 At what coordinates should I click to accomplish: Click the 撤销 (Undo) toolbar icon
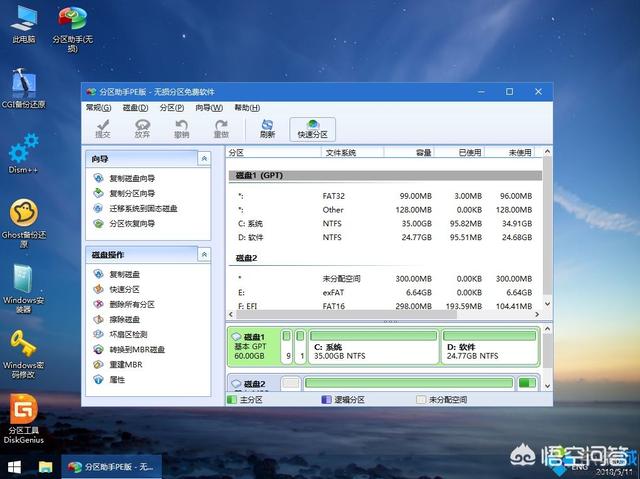click(181, 128)
